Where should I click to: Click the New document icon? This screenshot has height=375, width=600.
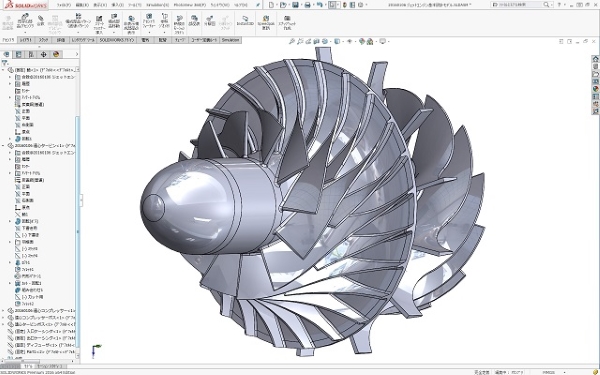pos(271,5)
